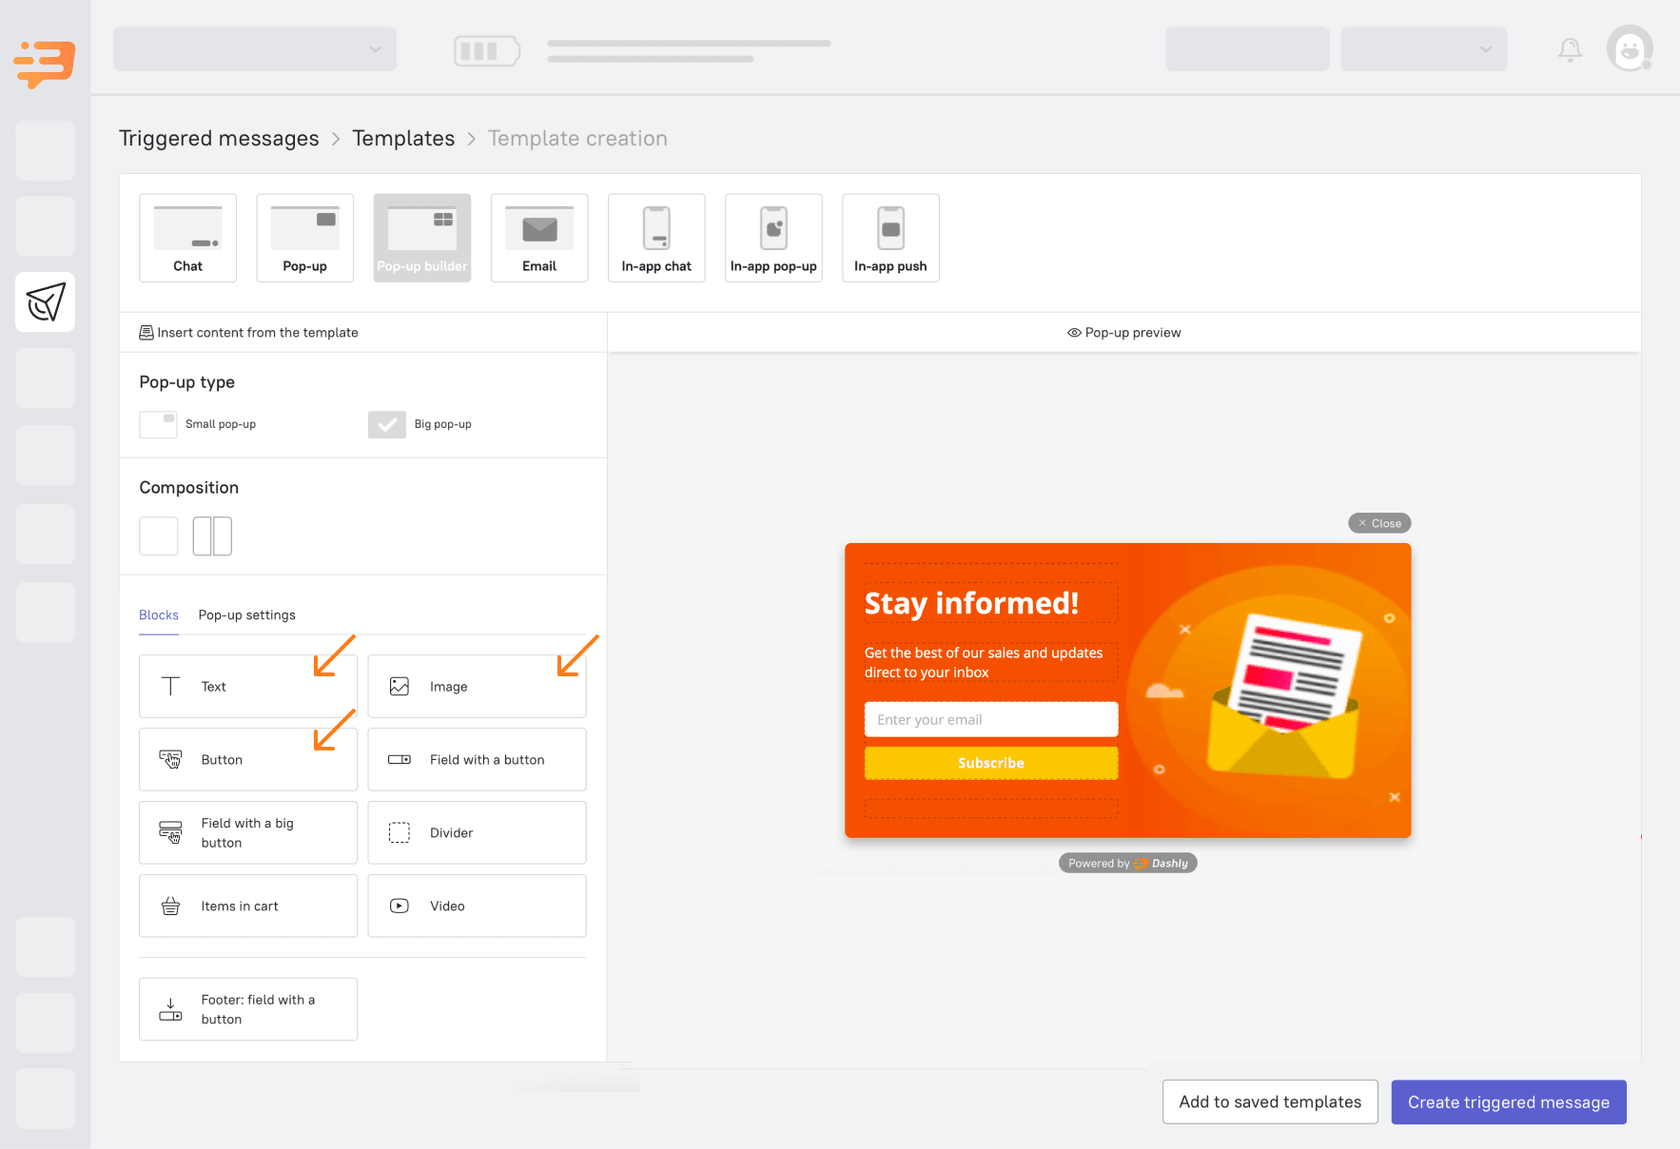Select the two-column composition layout
Screen dimensions: 1680x1149
point(212,536)
